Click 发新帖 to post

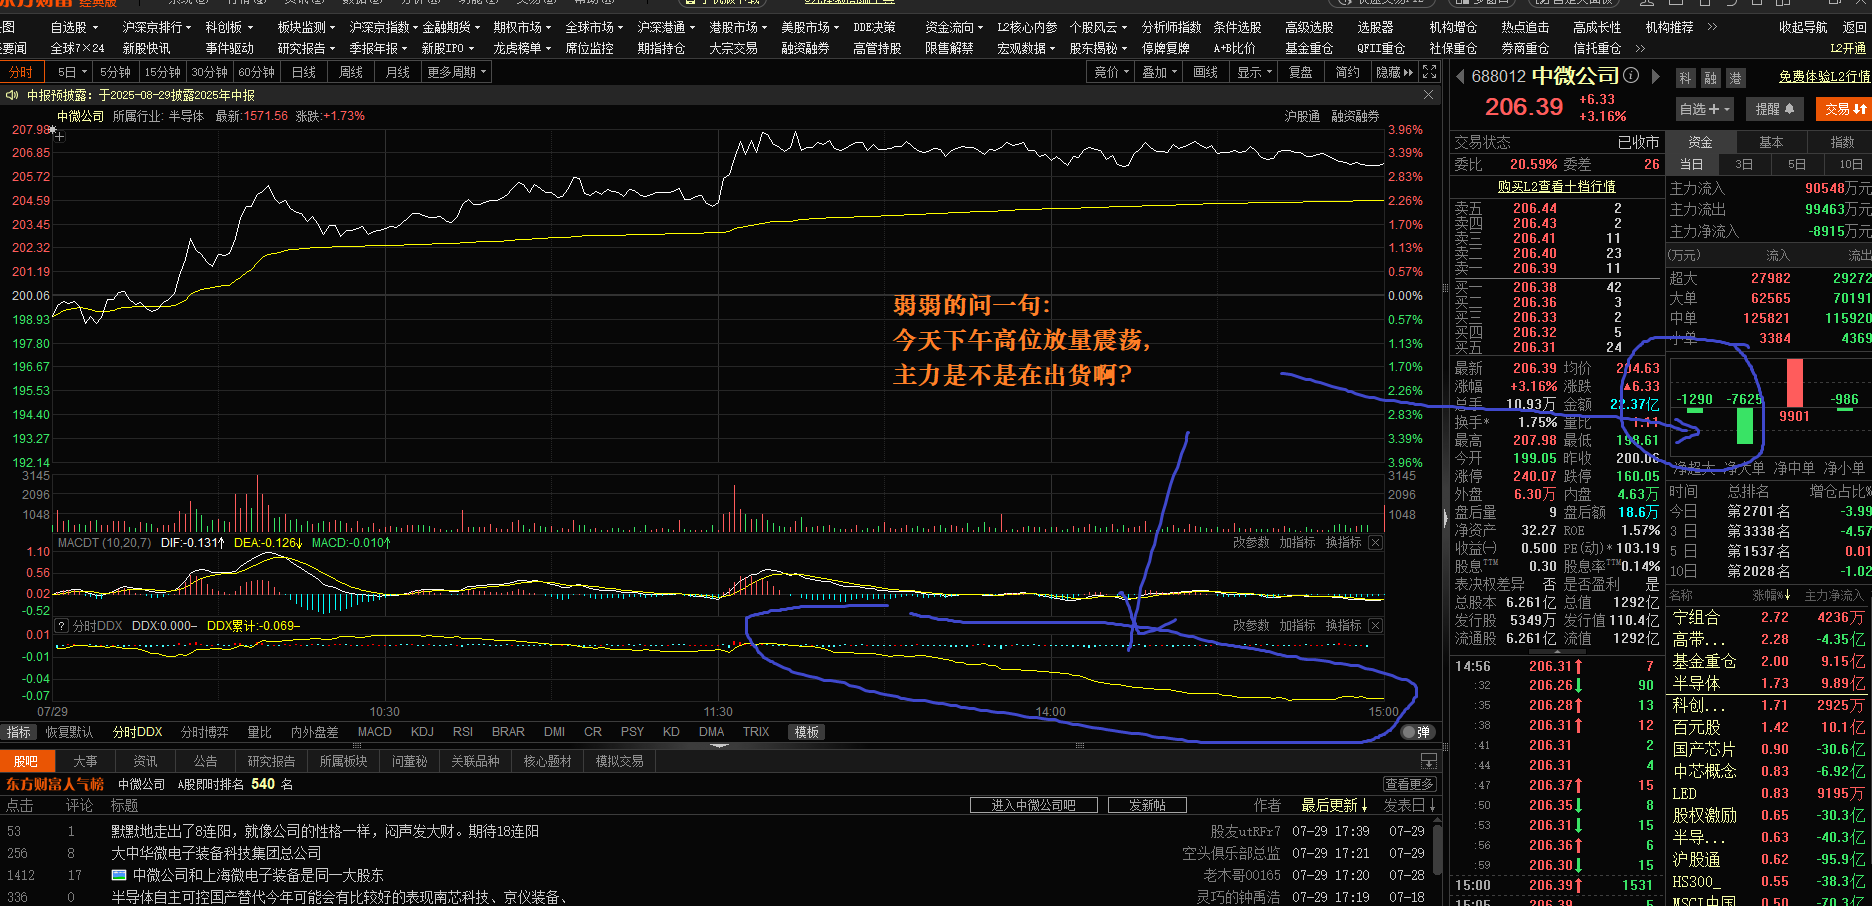pyautogui.click(x=1146, y=805)
